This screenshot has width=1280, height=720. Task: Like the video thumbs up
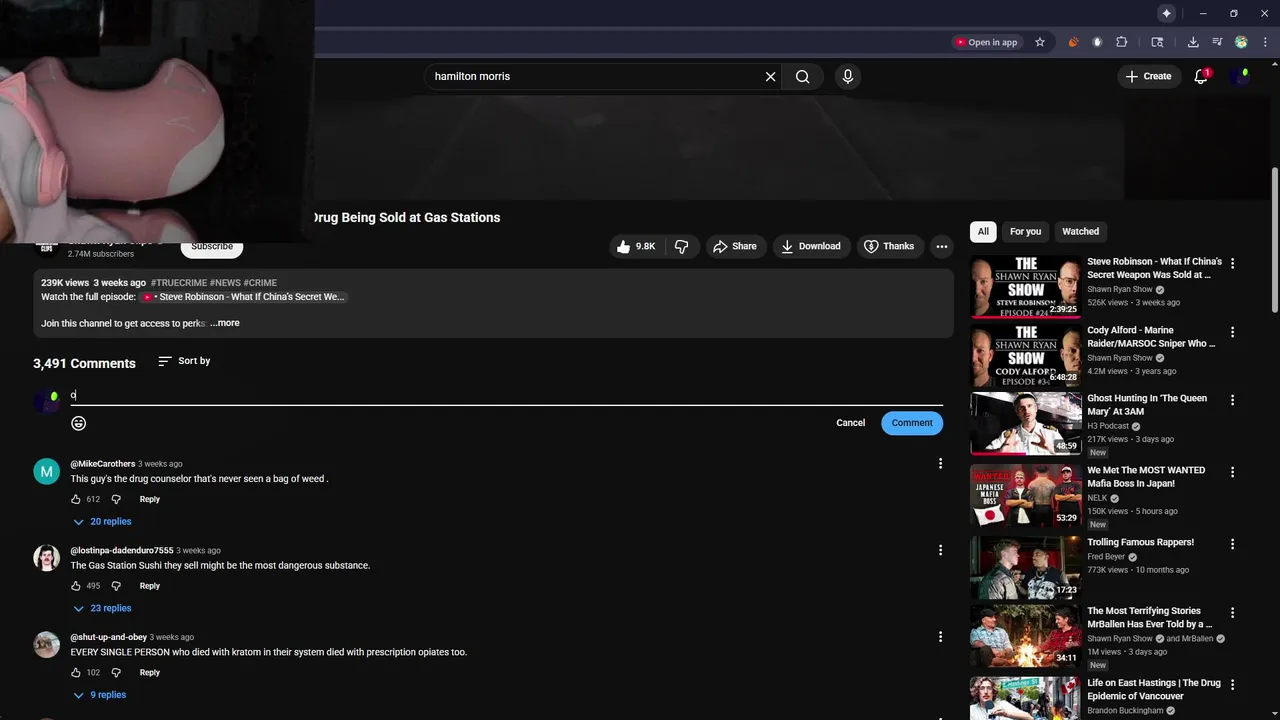[636, 246]
